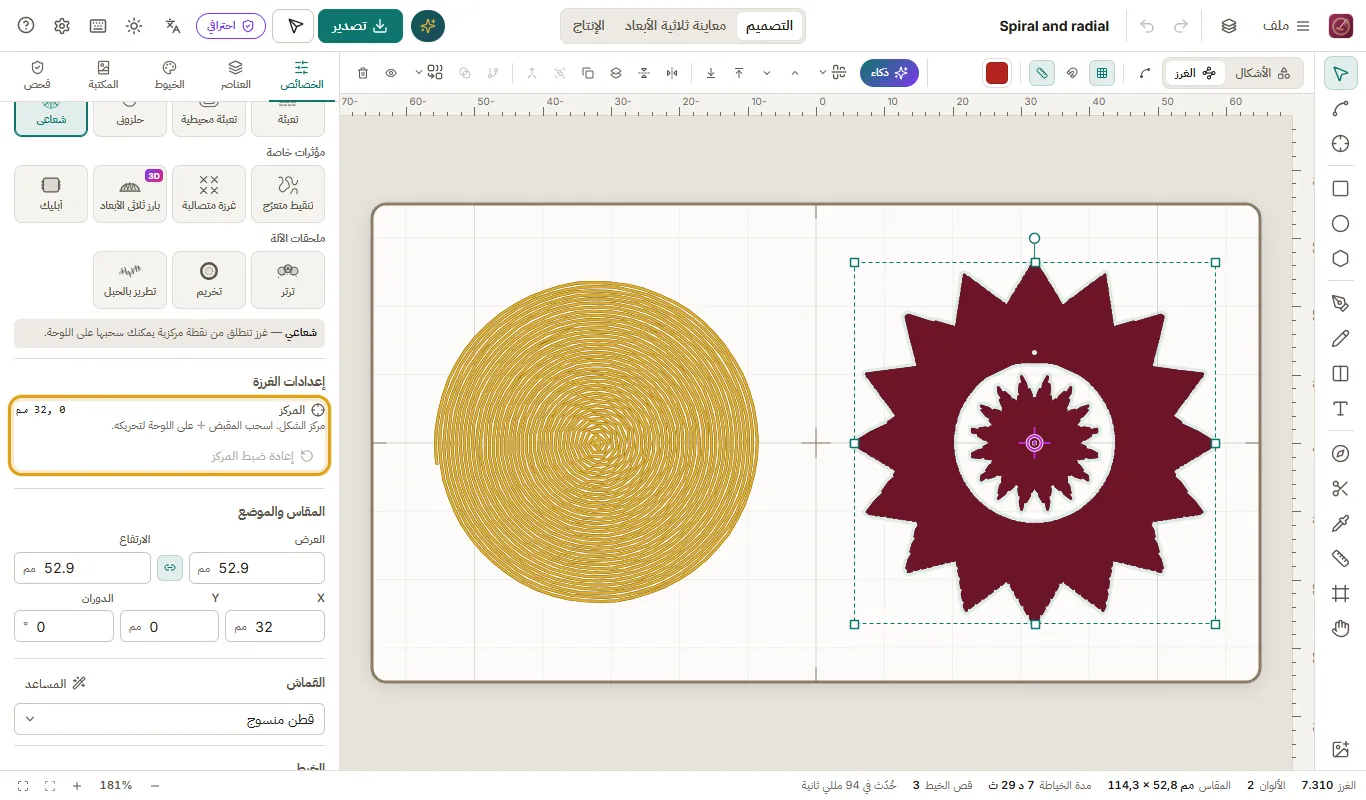Open the الخيوط threads panel tab
1366x800 pixels.
(x=169, y=75)
